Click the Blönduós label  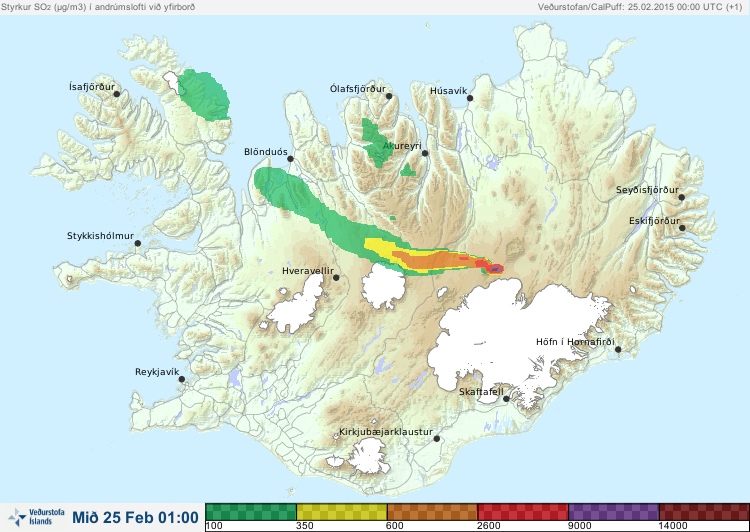[266, 152]
